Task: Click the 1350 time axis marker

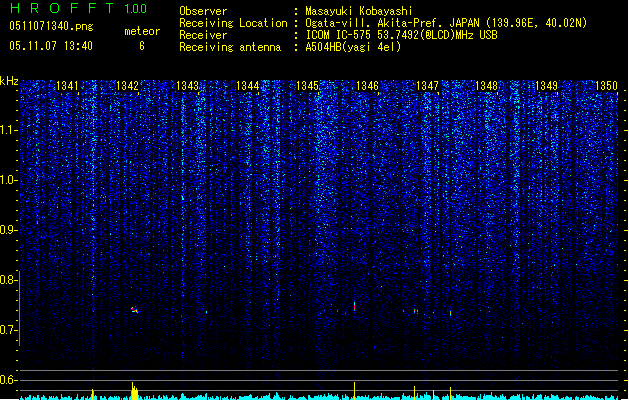Action: (607, 86)
